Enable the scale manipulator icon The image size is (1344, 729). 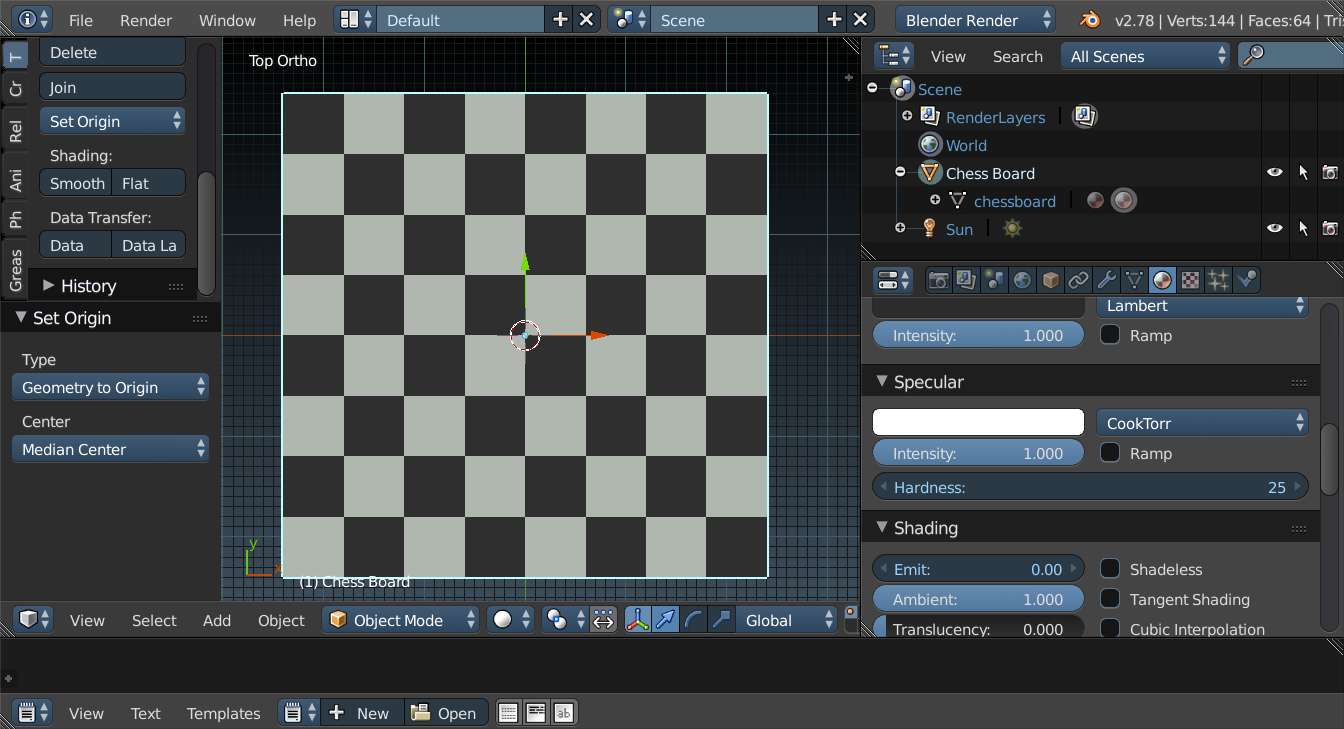click(x=722, y=620)
